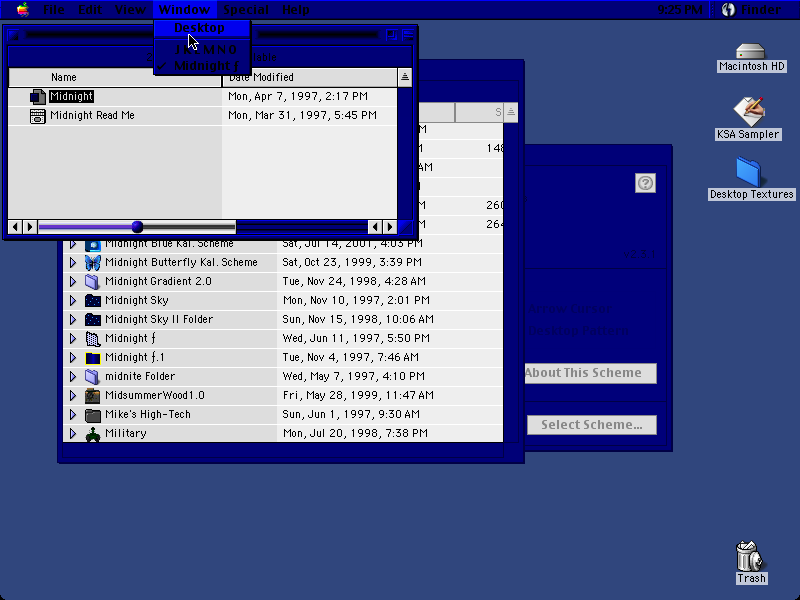Image resolution: width=800 pixels, height=600 pixels.
Task: Select the KSA Sampler desktop icon
Action: pos(748,111)
